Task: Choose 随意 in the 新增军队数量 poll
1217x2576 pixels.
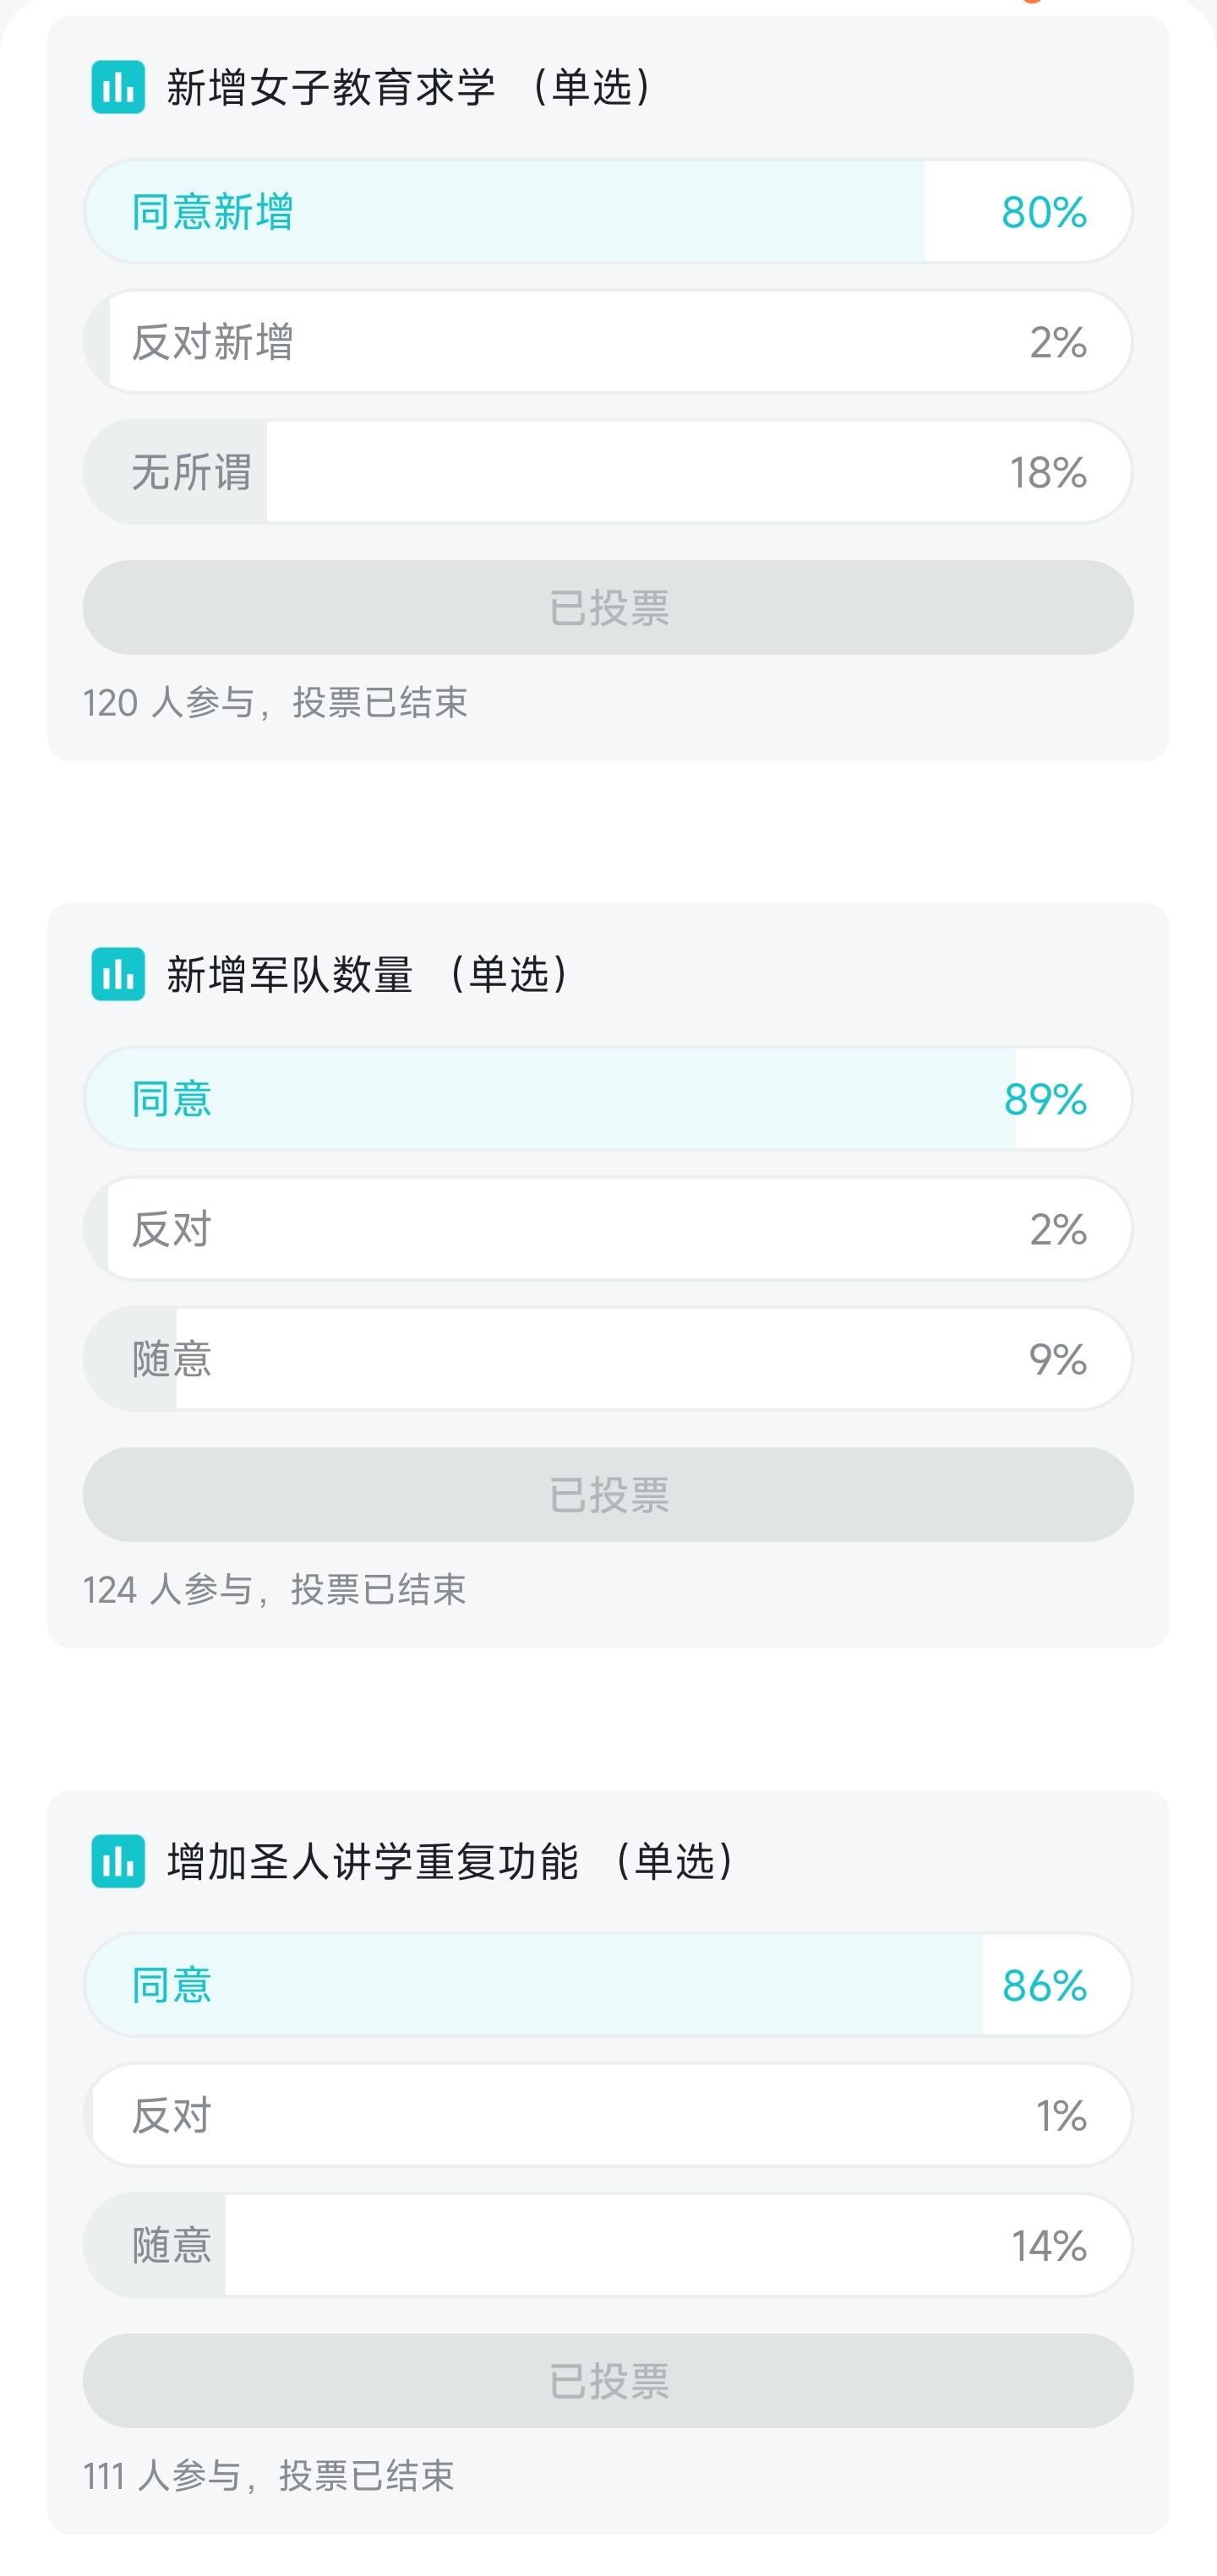Action: click(608, 1359)
